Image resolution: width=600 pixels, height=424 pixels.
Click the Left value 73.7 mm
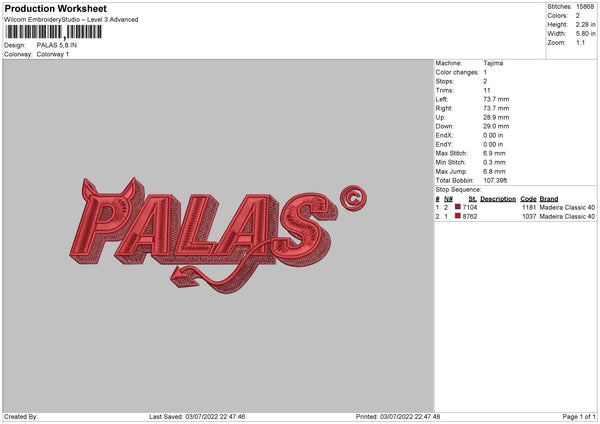(496, 99)
